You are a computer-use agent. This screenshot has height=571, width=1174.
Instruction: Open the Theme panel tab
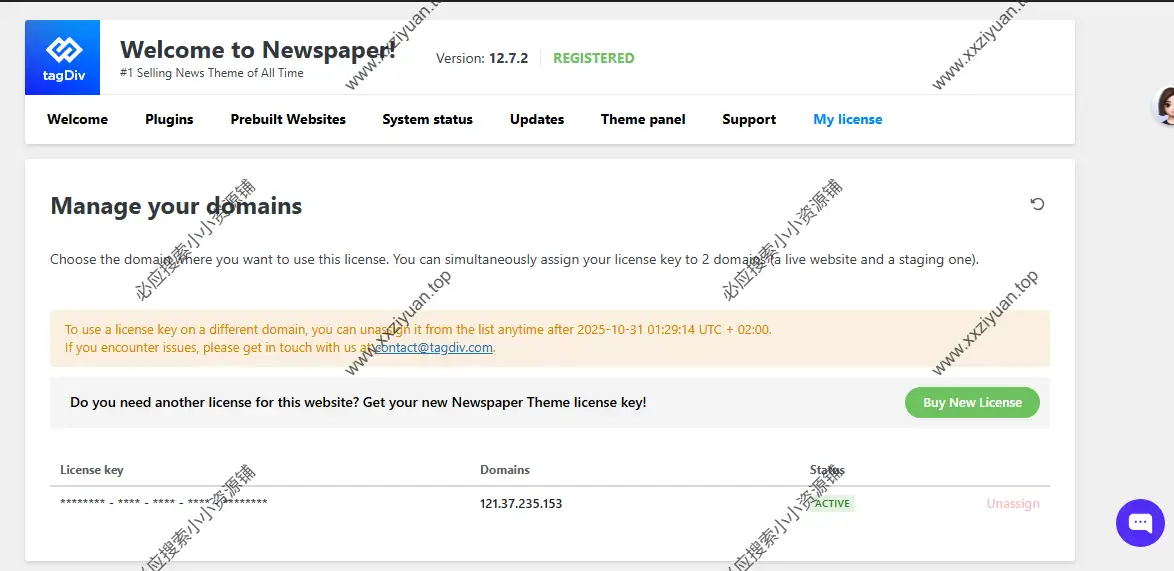point(643,119)
